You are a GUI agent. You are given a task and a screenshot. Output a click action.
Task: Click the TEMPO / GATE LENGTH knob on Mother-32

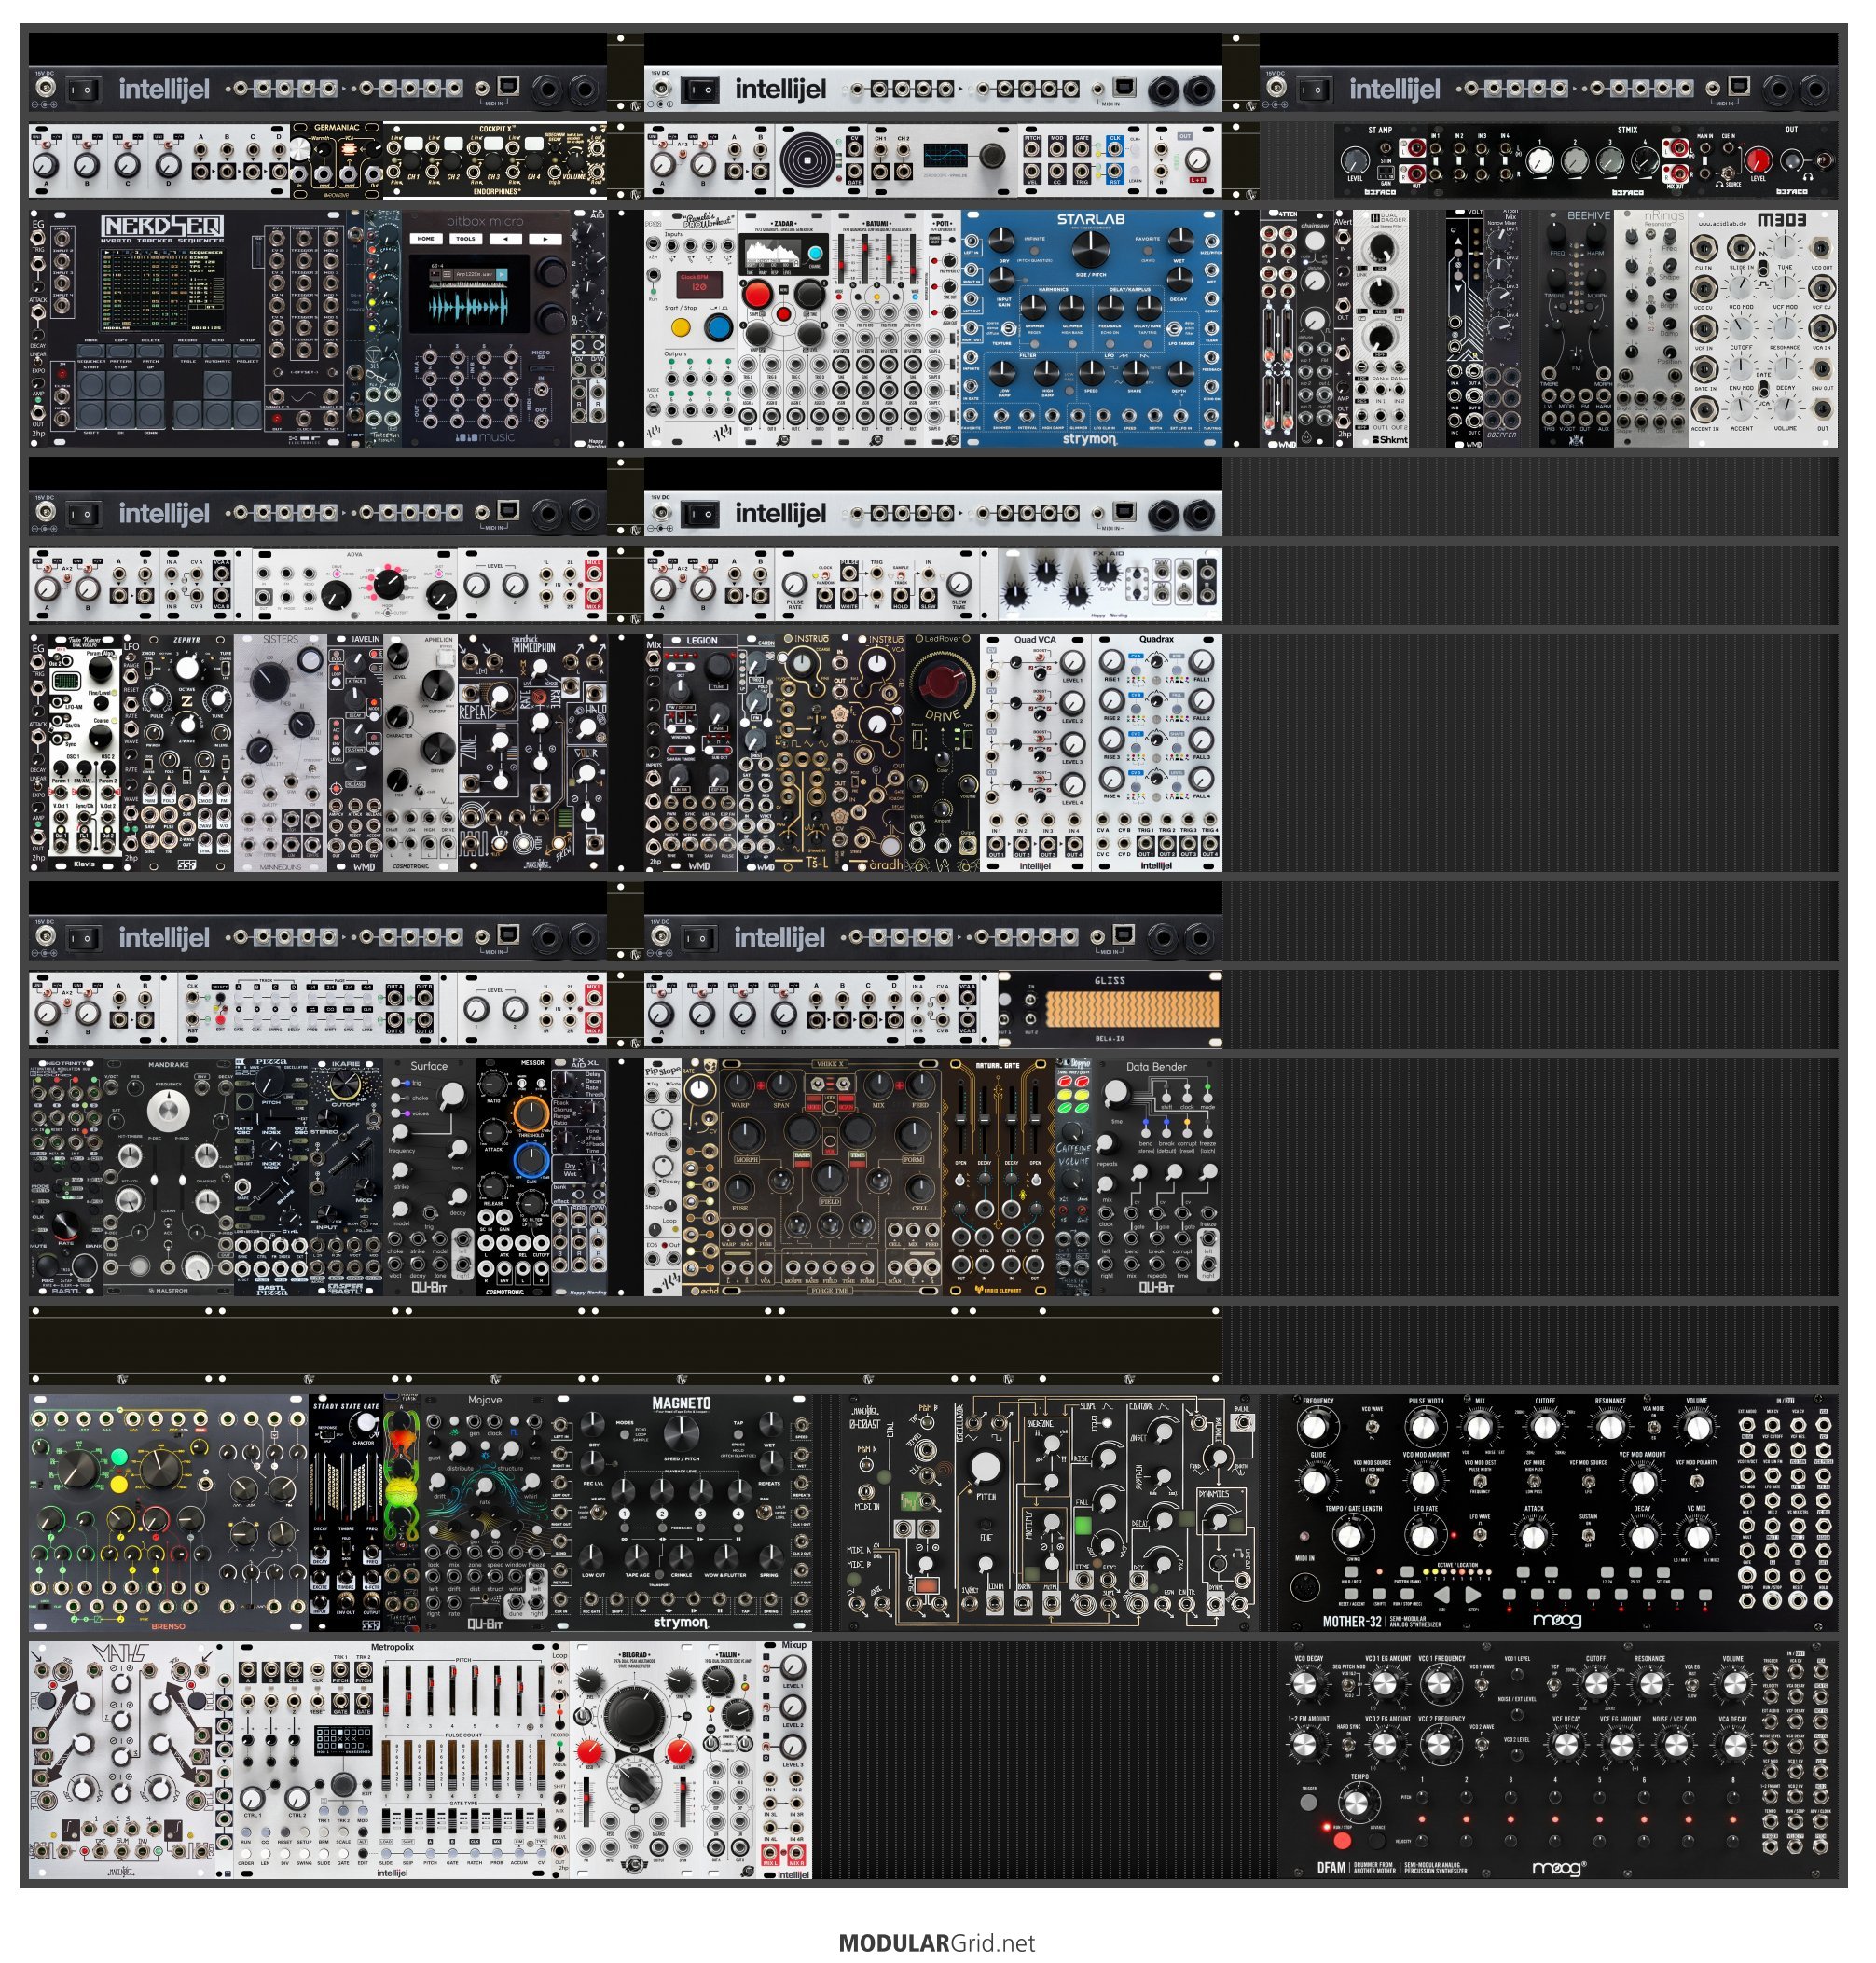(1351, 1535)
